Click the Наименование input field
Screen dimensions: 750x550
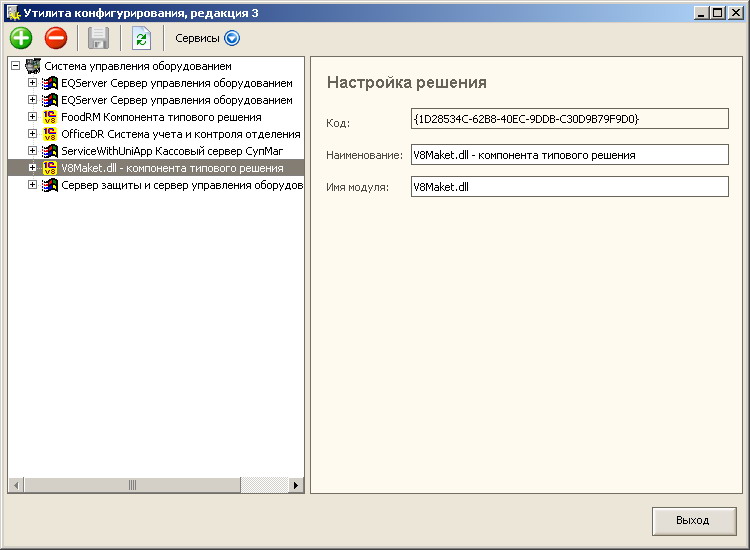pos(569,155)
